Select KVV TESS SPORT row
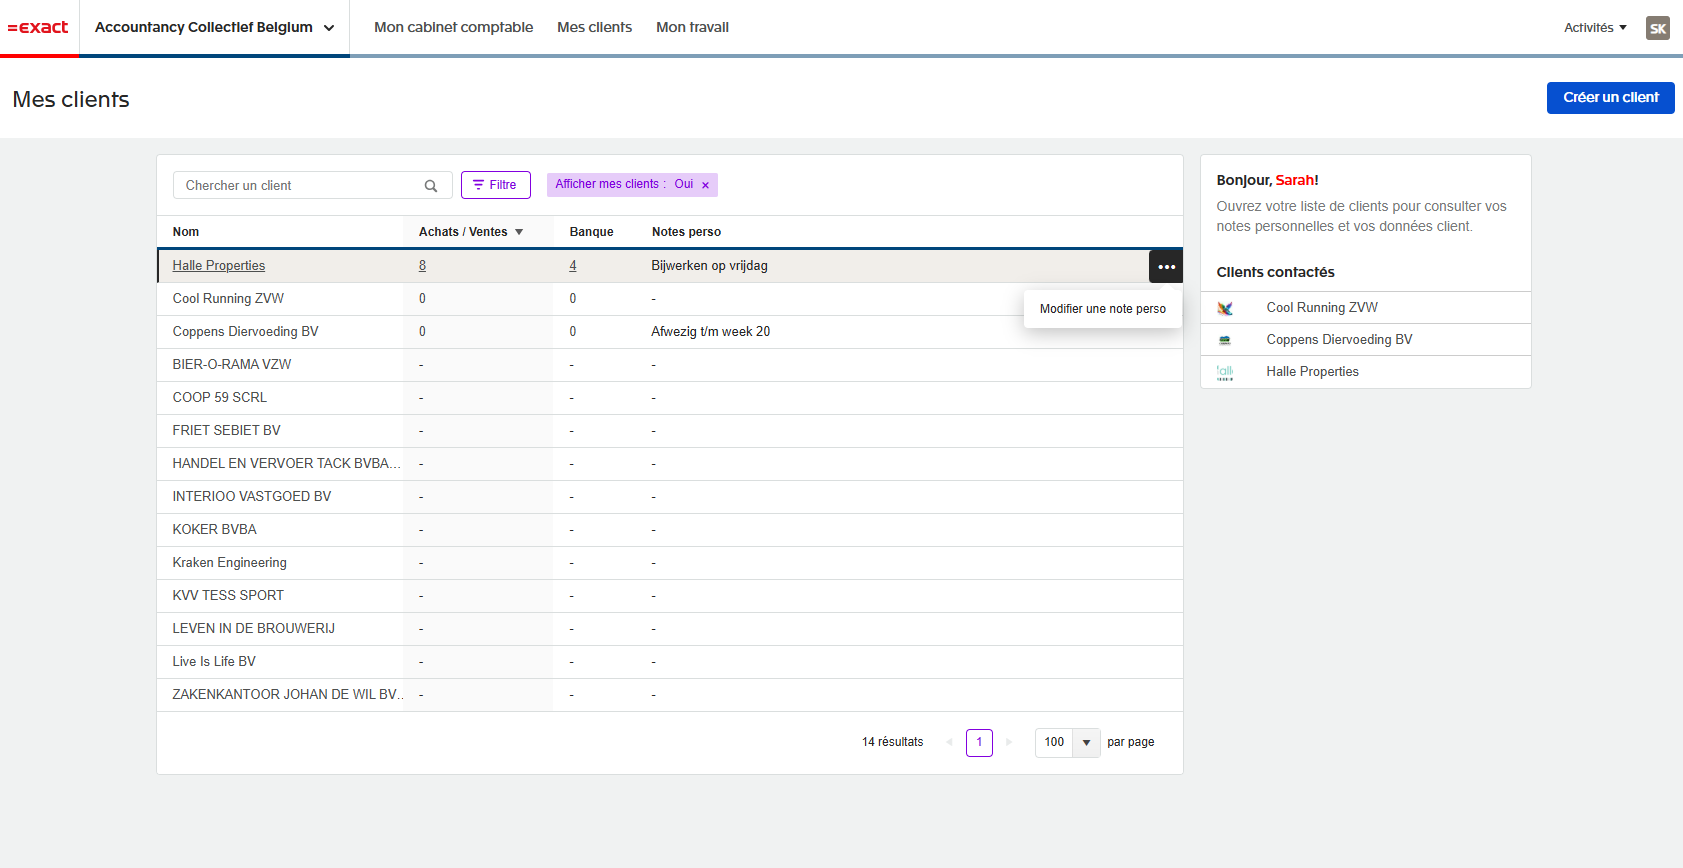The height and width of the screenshot is (868, 1683). (669, 596)
